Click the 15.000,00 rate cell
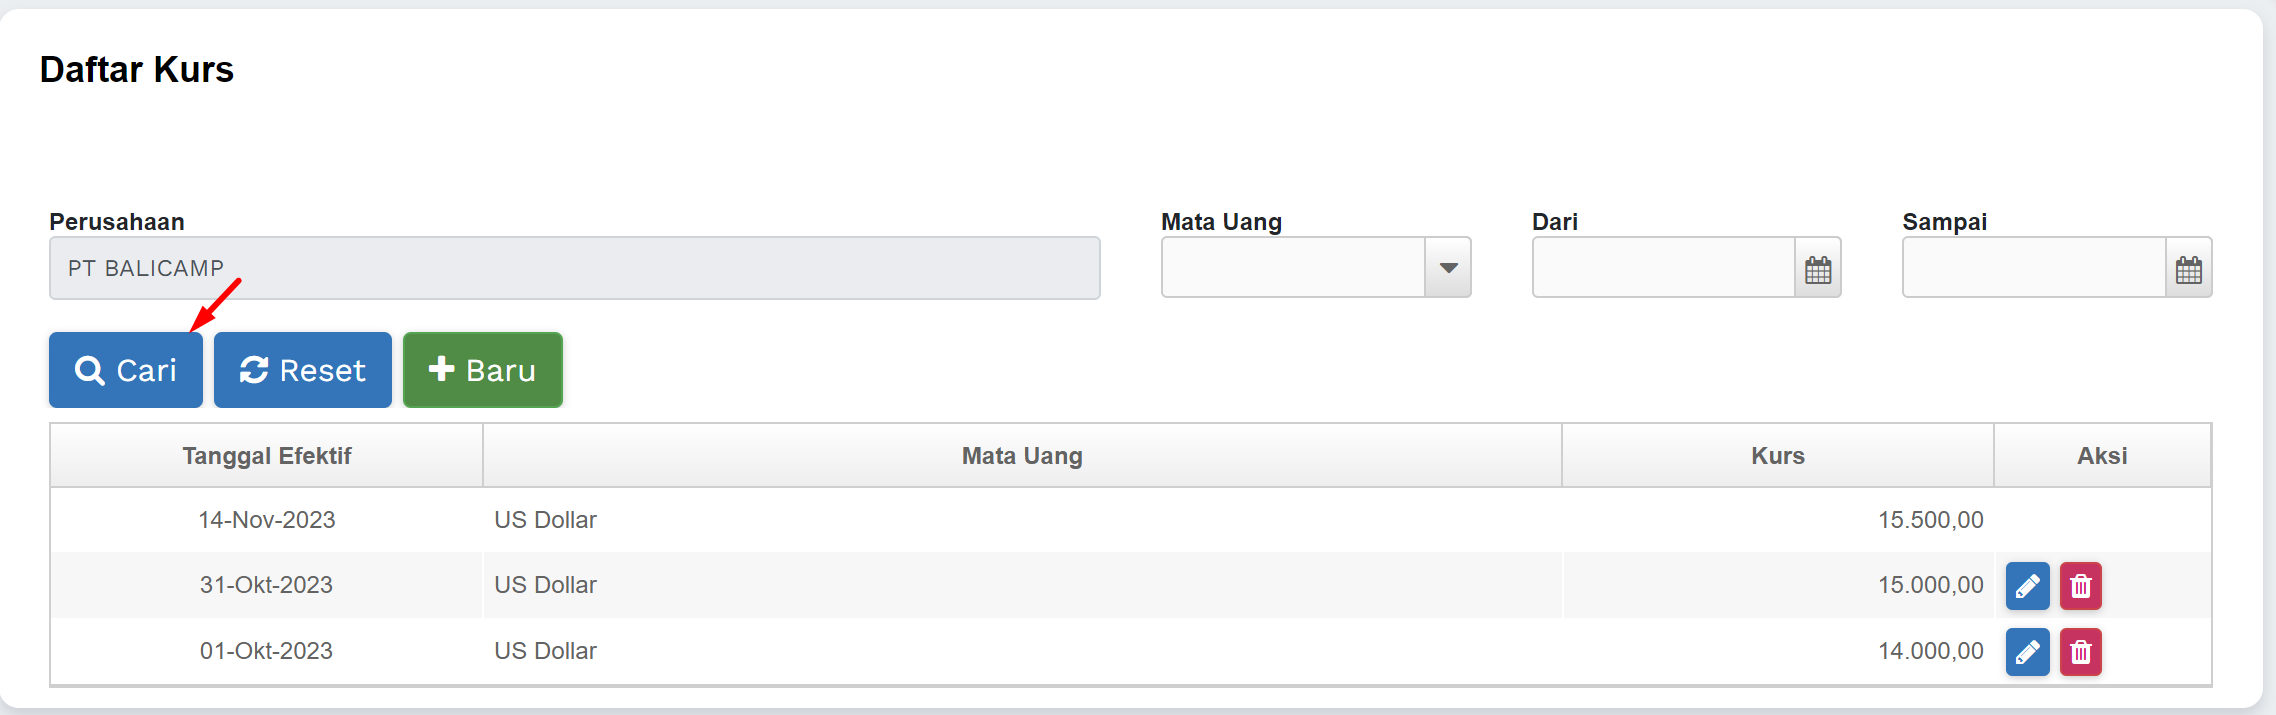Viewport: 2276px width, 715px height. (x=1930, y=585)
